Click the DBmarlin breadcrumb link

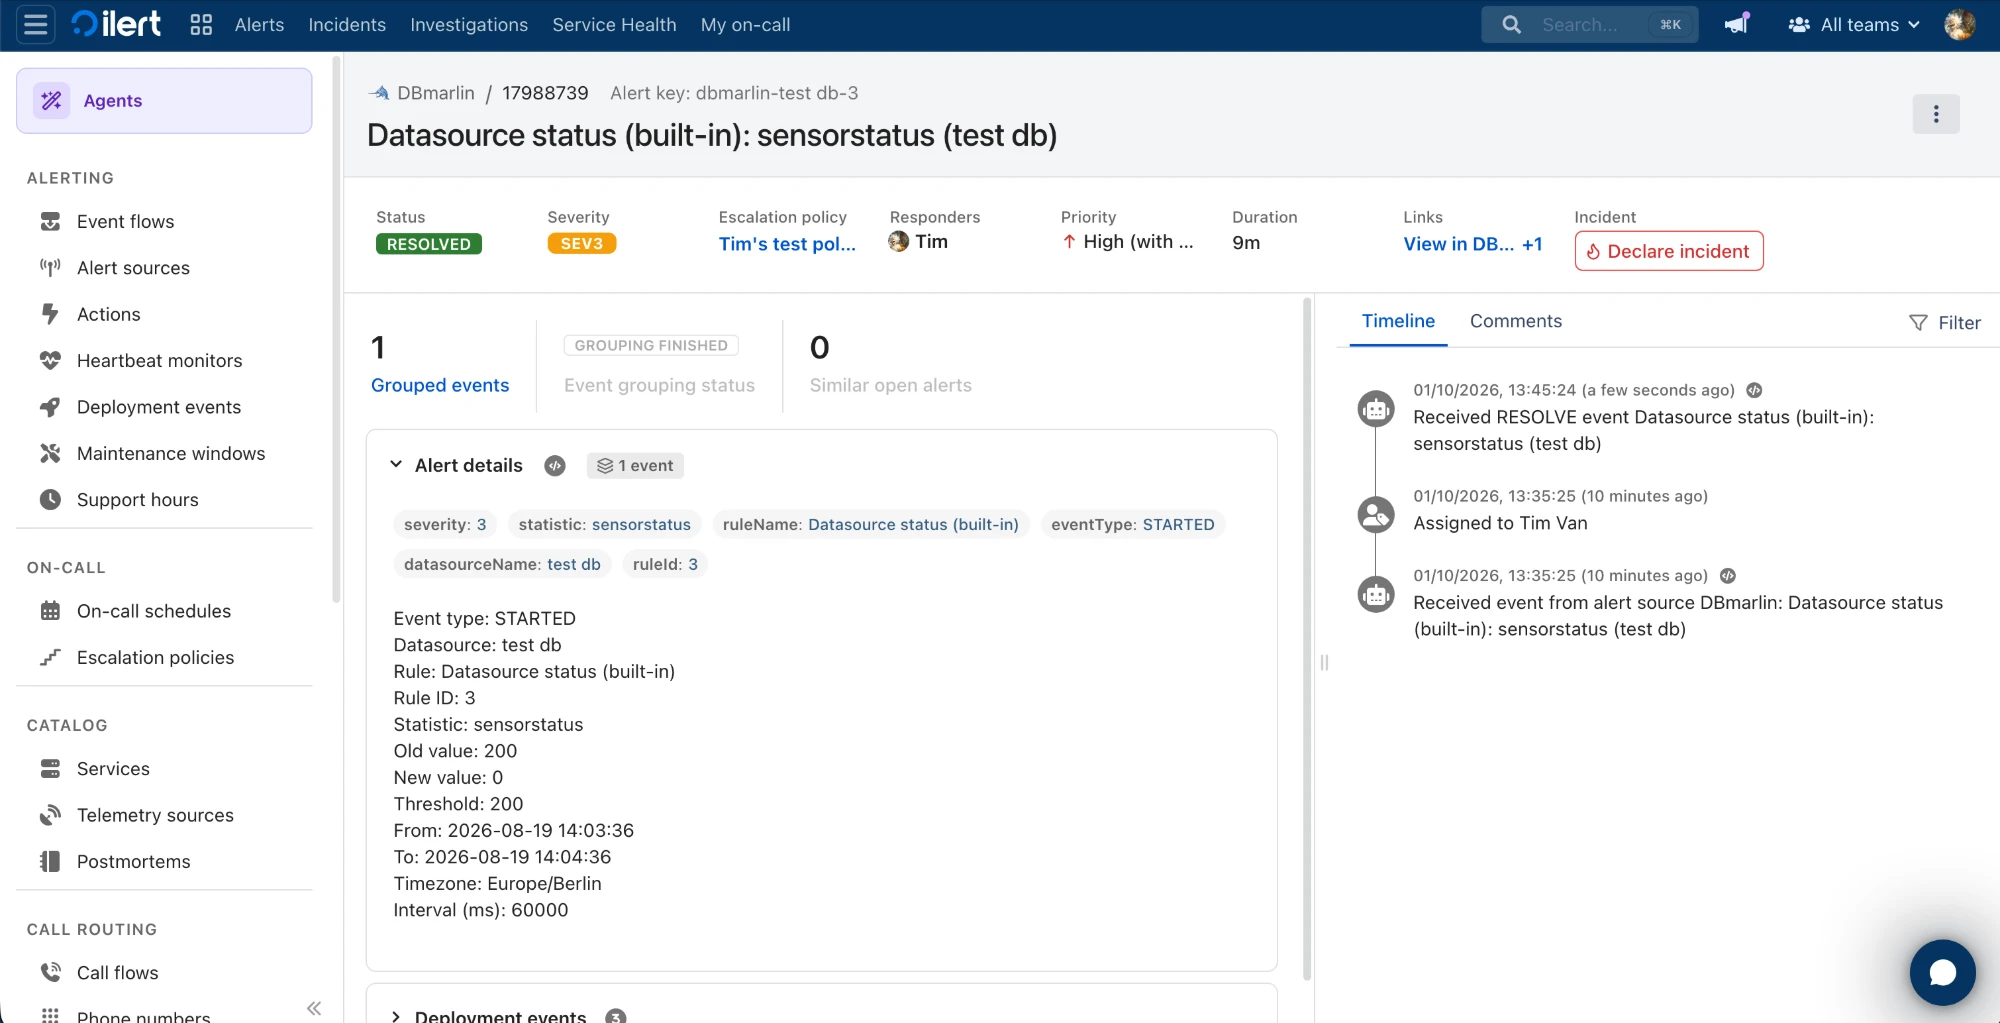[x=436, y=93]
